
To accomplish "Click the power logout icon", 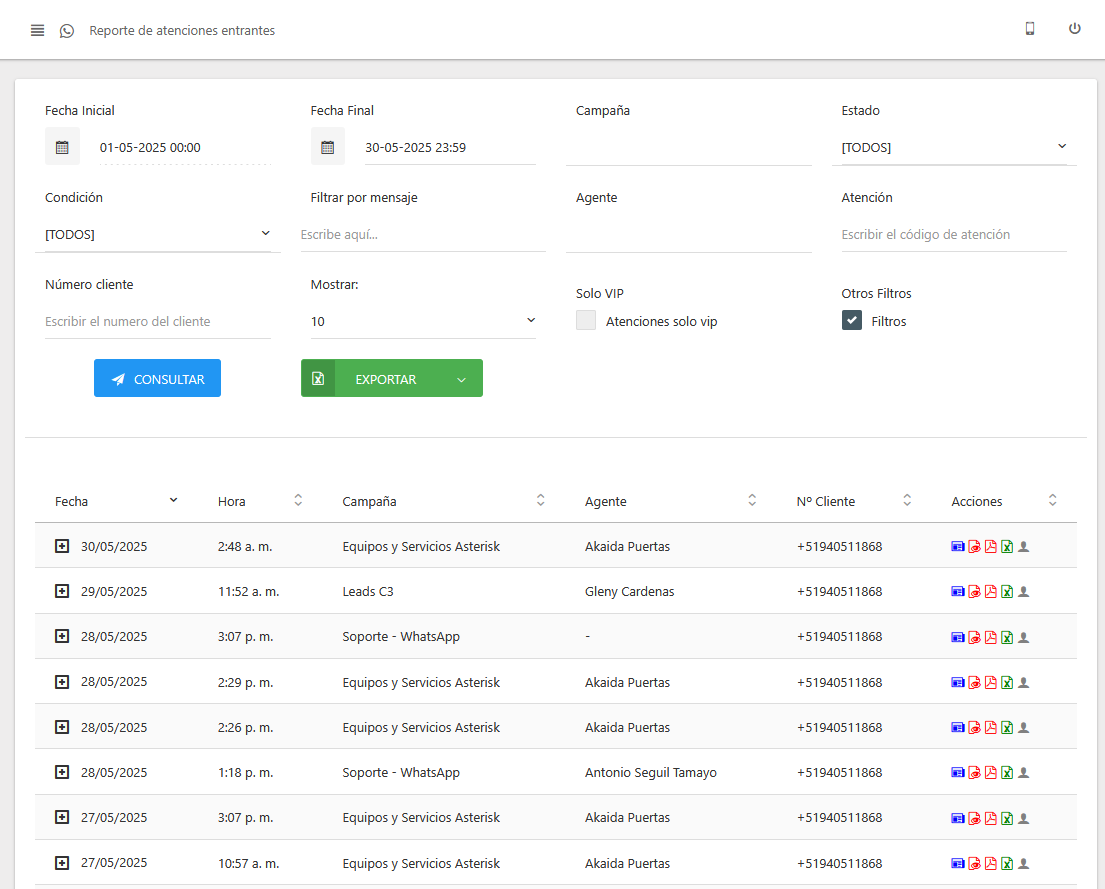I will pyautogui.click(x=1074, y=28).
